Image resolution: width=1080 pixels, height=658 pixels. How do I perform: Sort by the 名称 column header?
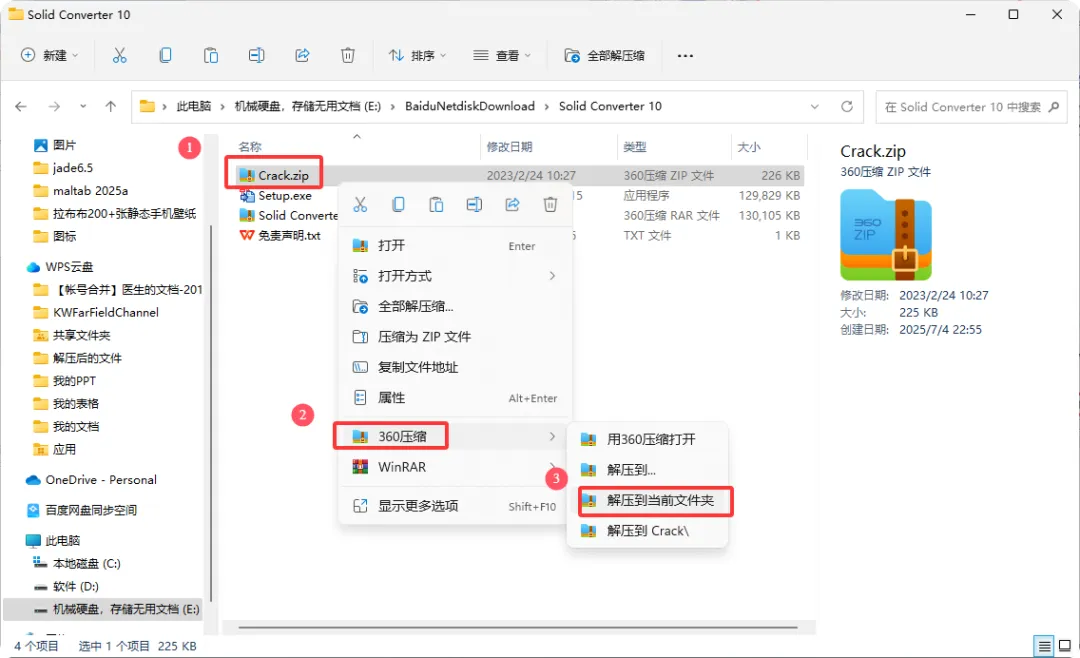(x=250, y=147)
